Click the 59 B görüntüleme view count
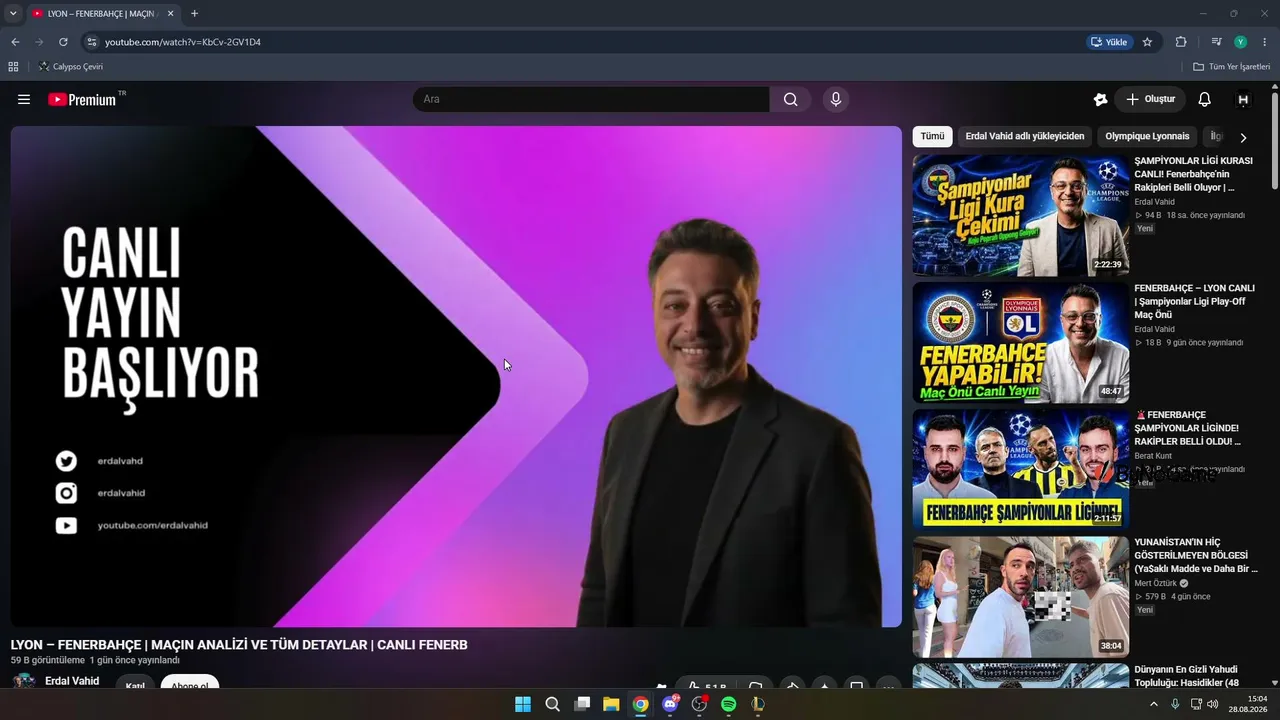The width and height of the screenshot is (1280, 720). tap(48, 661)
